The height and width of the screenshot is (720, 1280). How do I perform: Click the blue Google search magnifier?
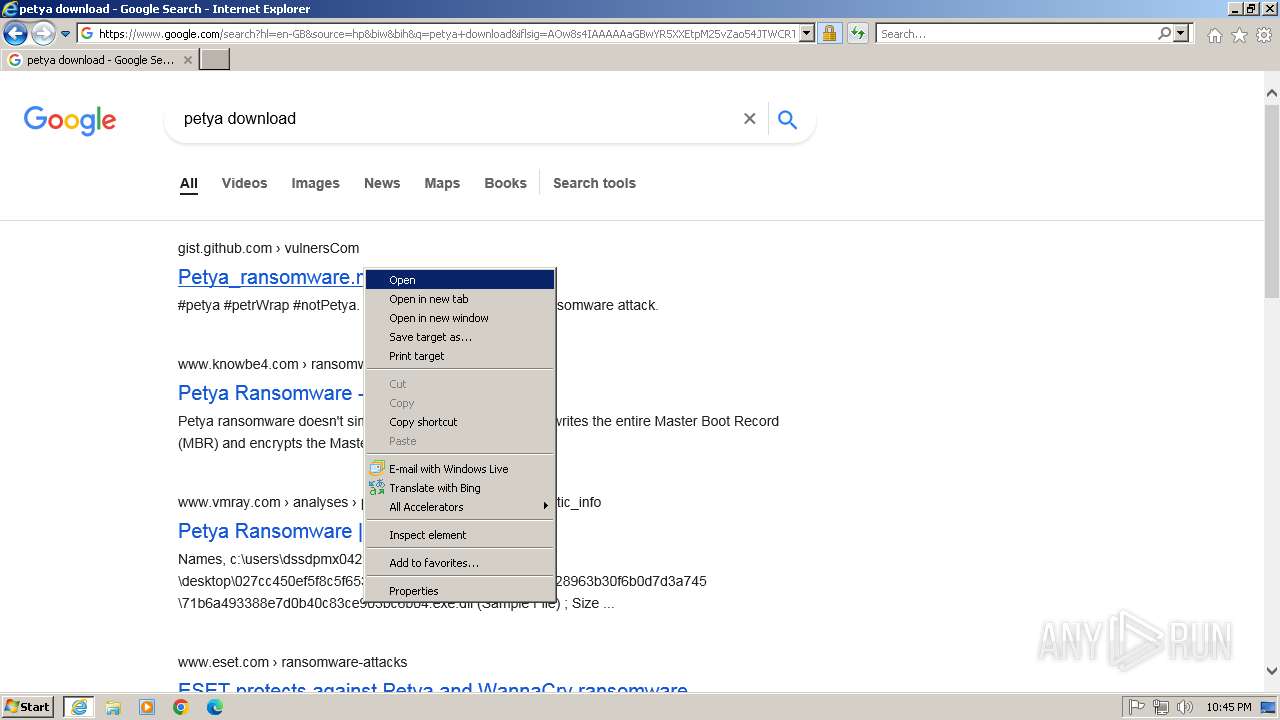pyautogui.click(x=788, y=119)
